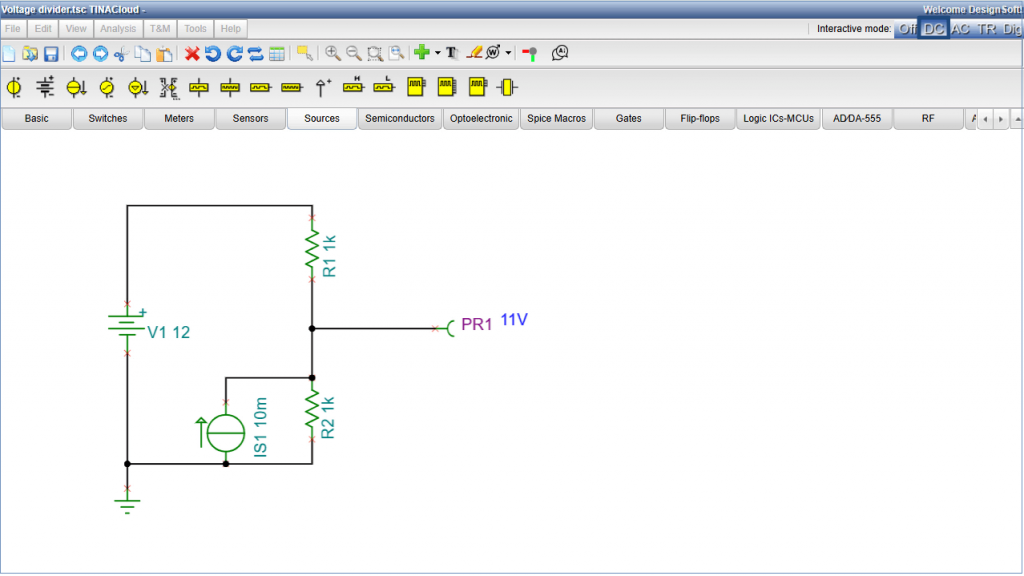Open the Analysis menu
Image resolution: width=1024 pixels, height=576 pixels.
(118, 29)
